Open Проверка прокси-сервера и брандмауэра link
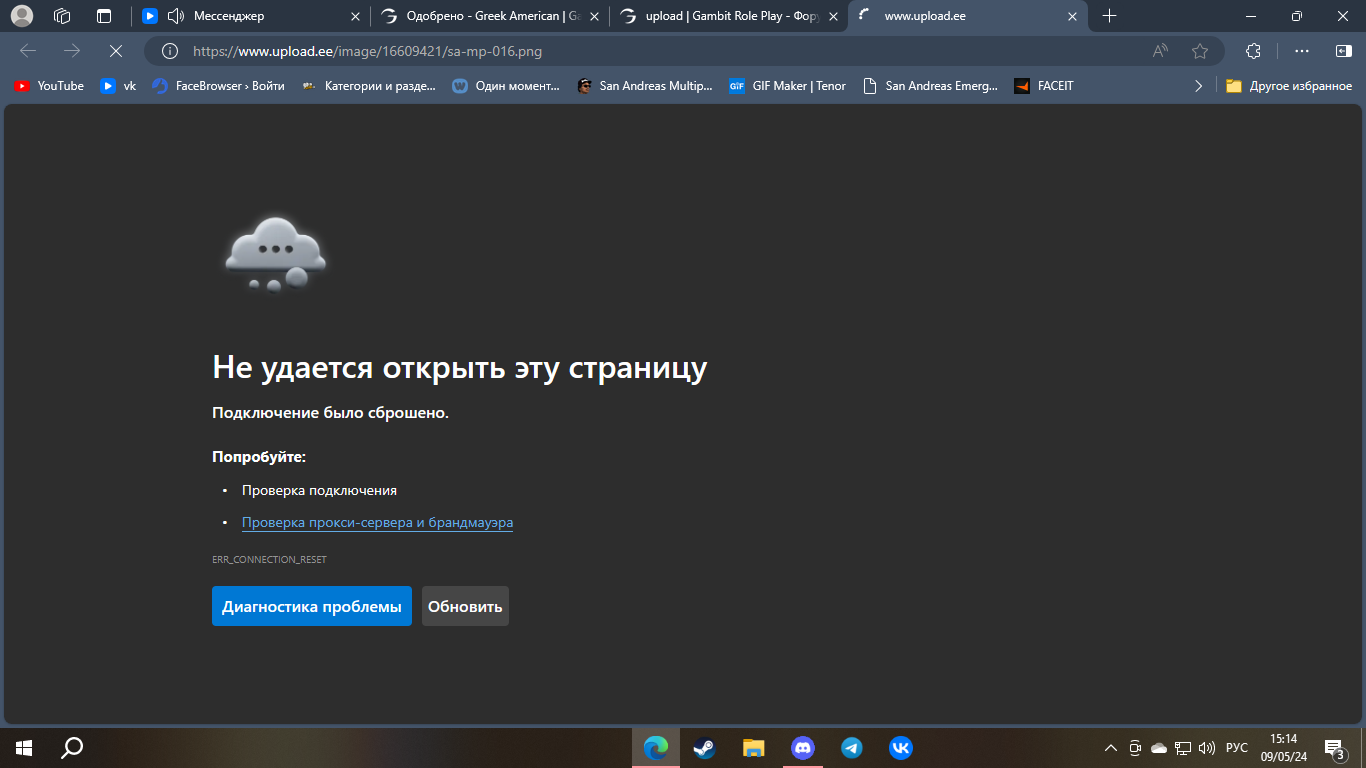Screen dimensions: 1366x768 (377, 522)
